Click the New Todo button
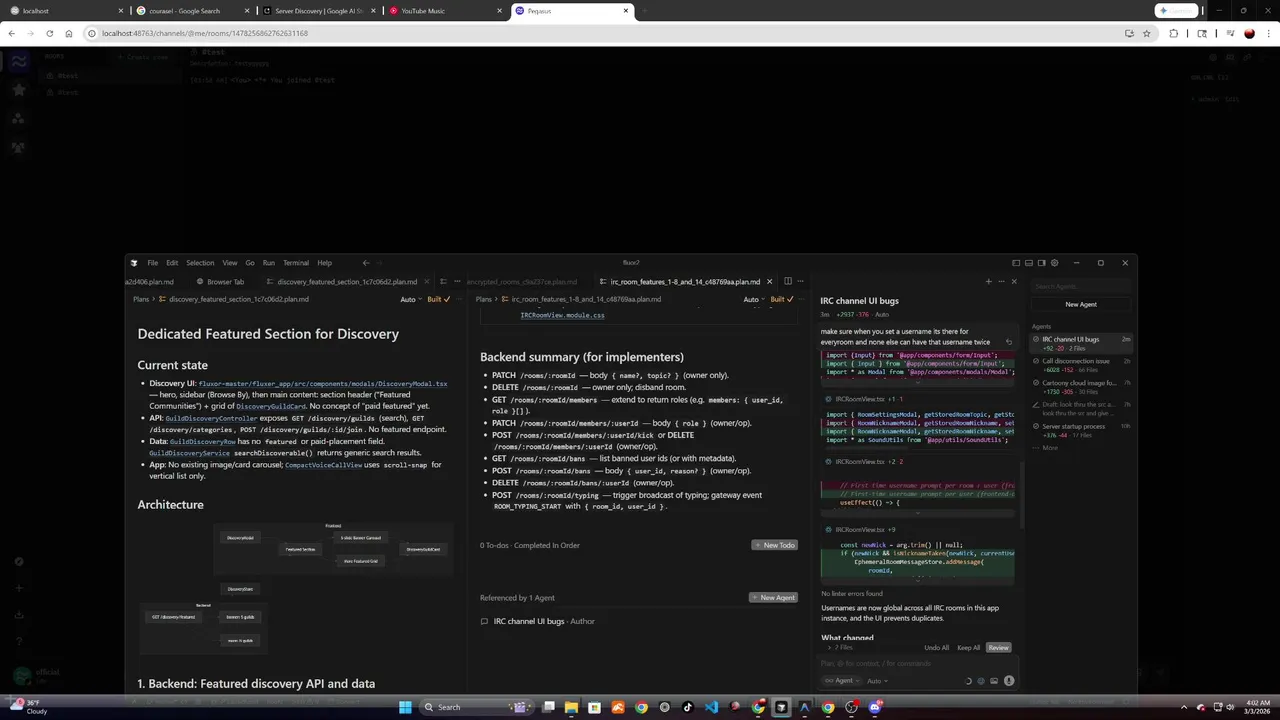This screenshot has width=1280, height=720. [774, 545]
